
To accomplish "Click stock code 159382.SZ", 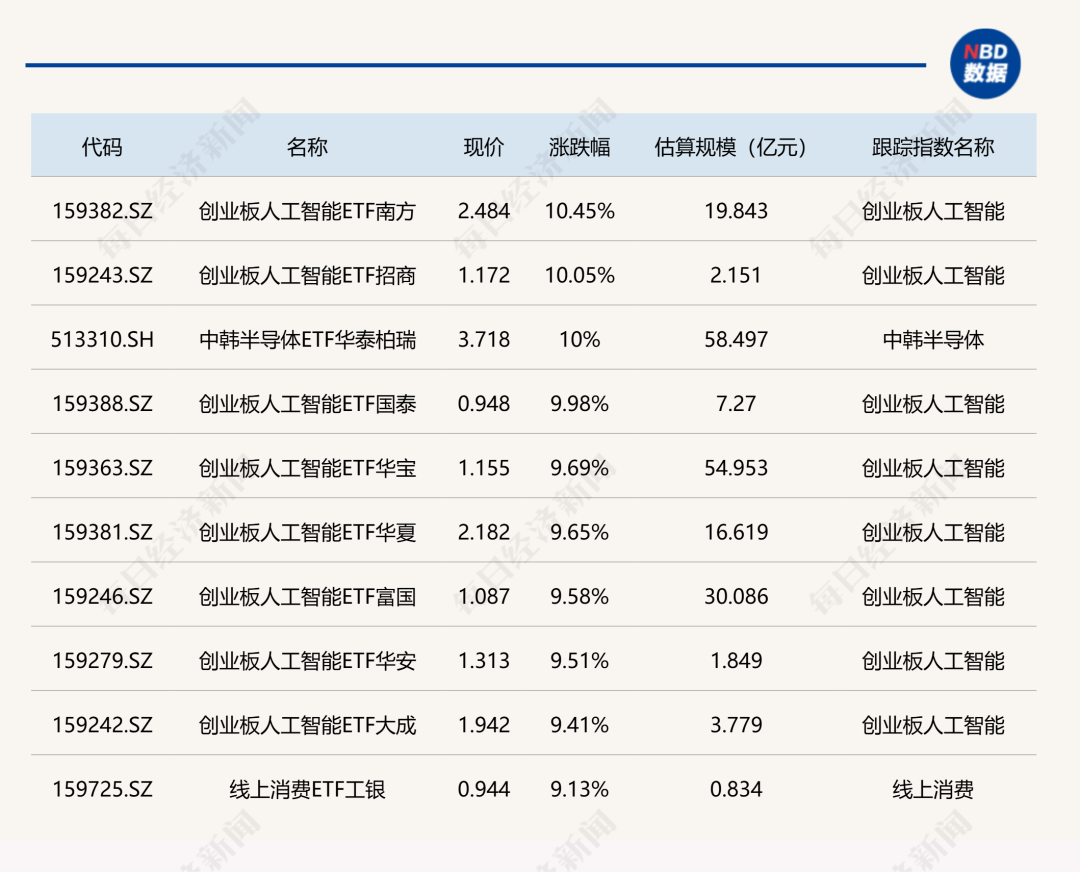I will click(102, 211).
